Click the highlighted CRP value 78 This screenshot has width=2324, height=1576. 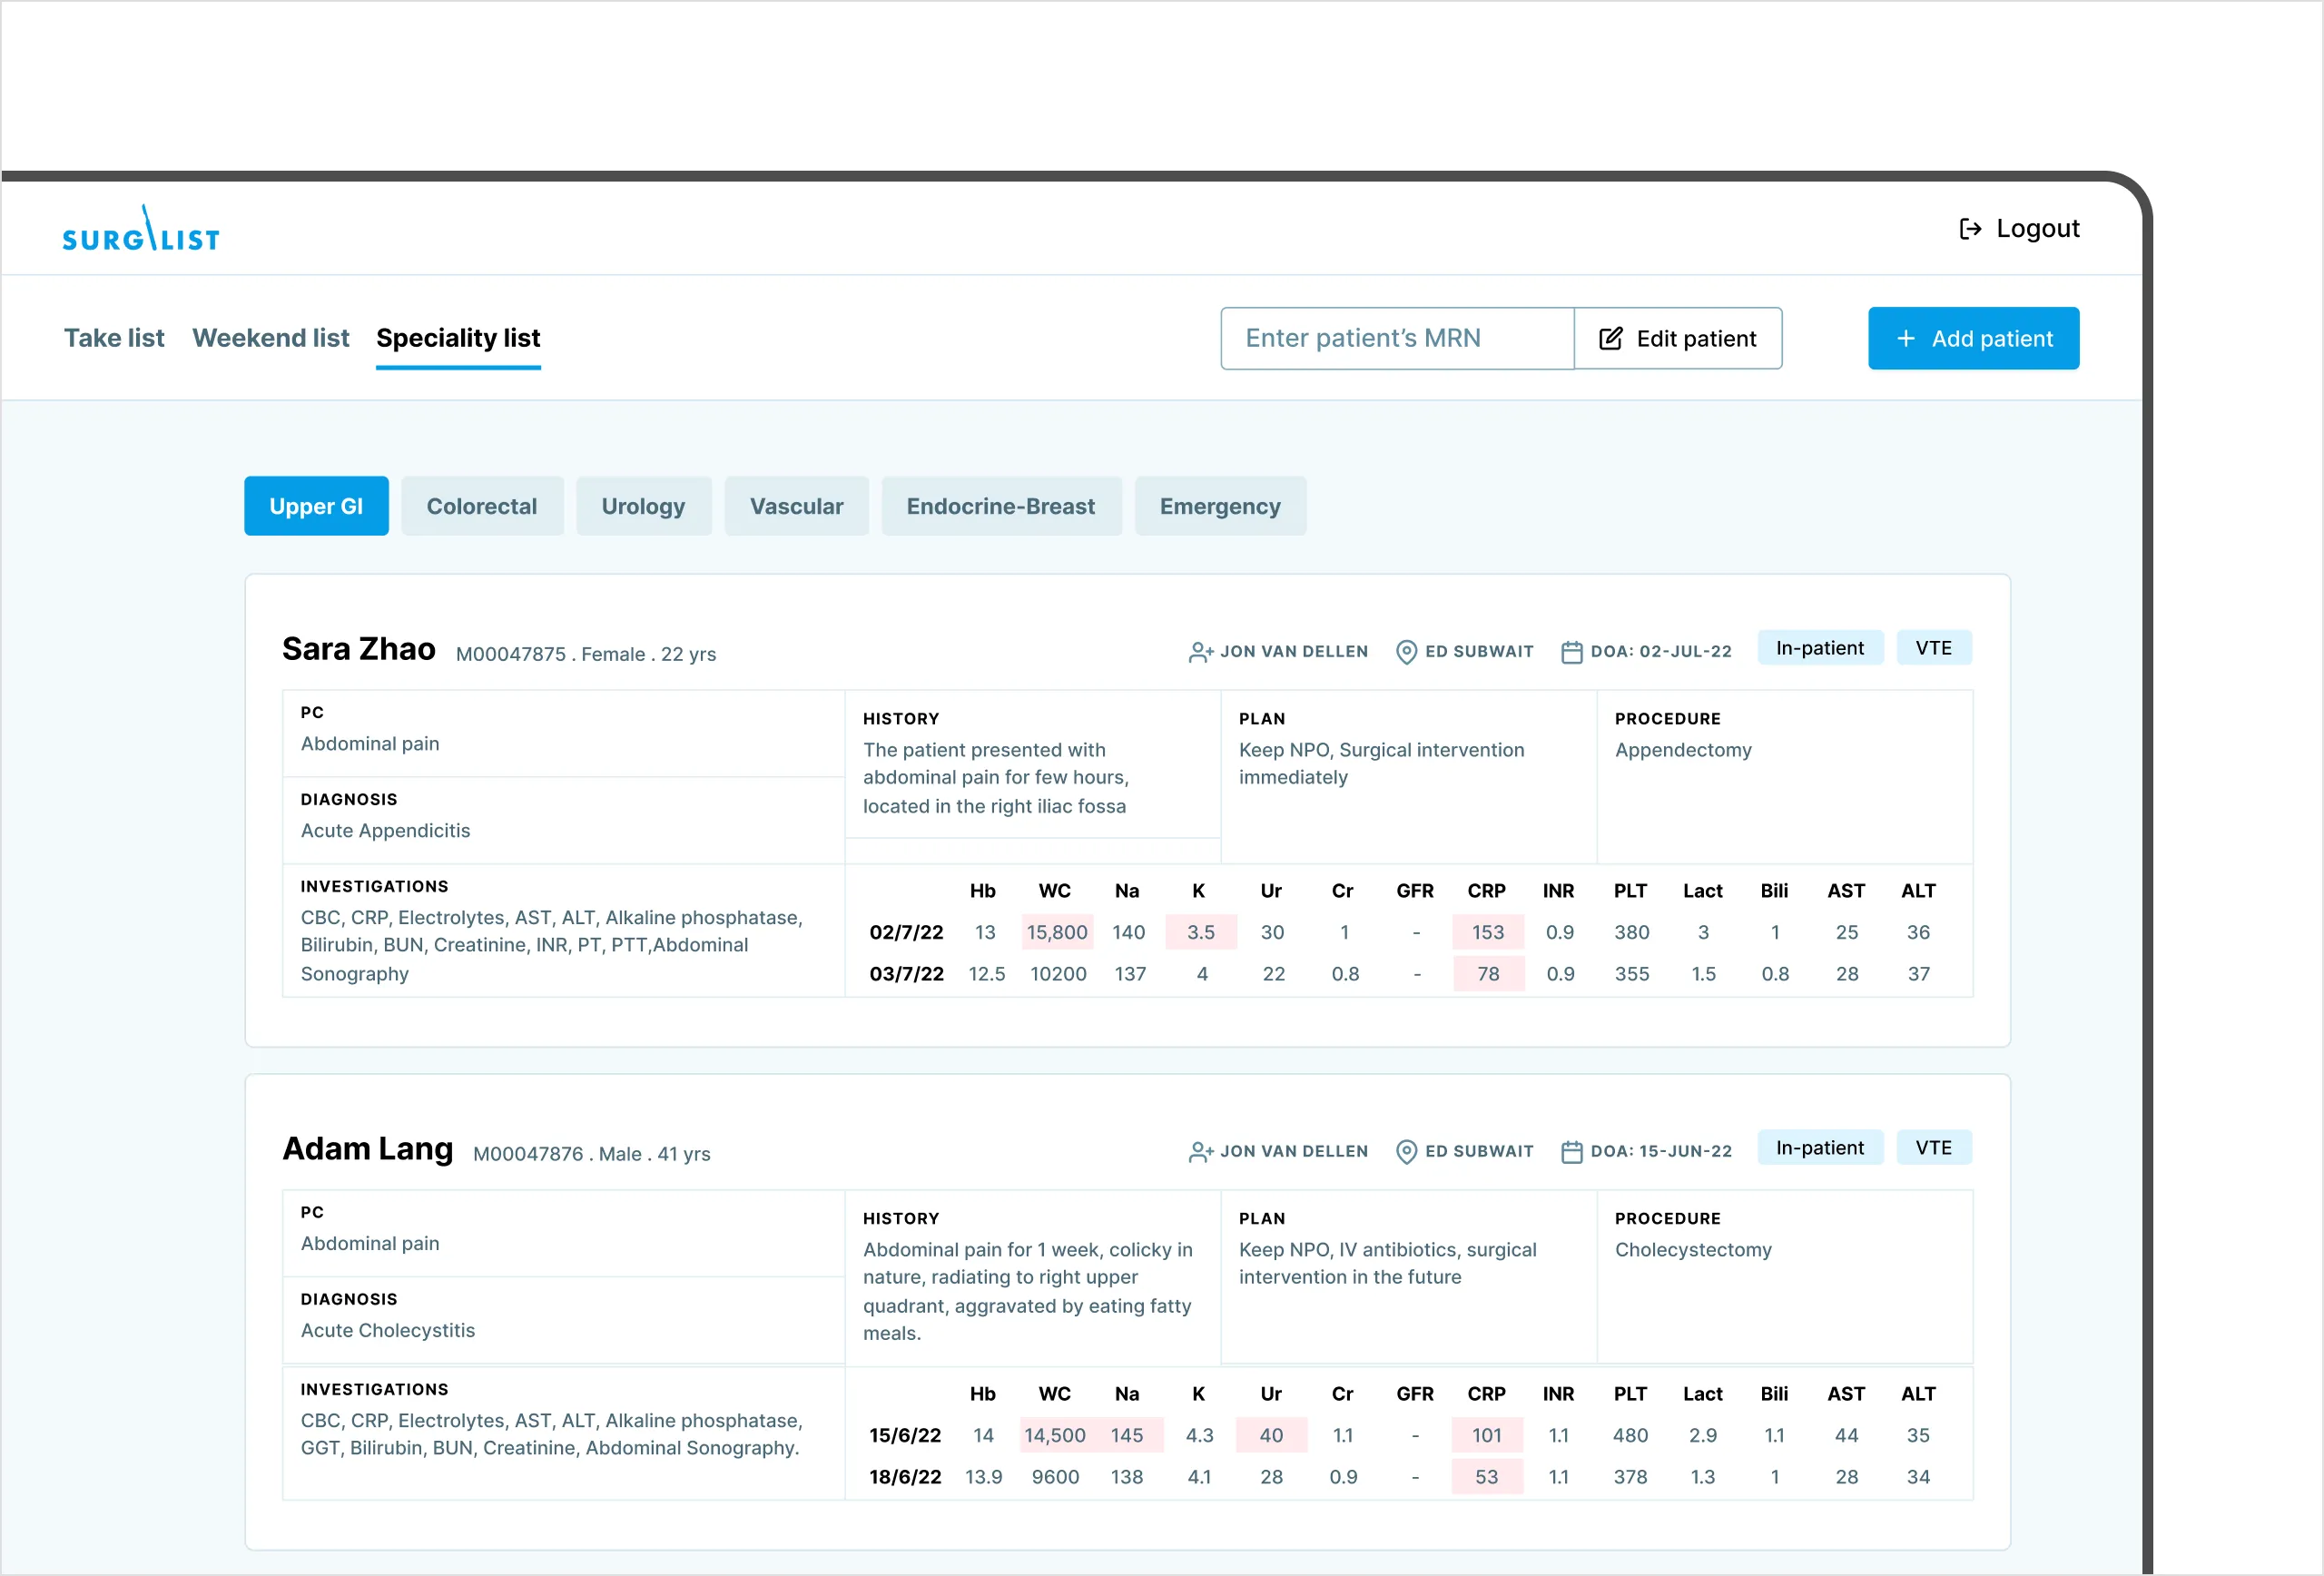tap(1488, 974)
